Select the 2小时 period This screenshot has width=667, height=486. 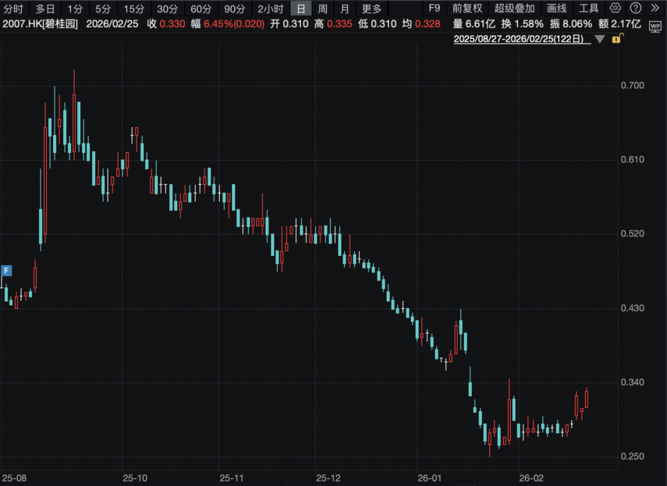click(269, 8)
